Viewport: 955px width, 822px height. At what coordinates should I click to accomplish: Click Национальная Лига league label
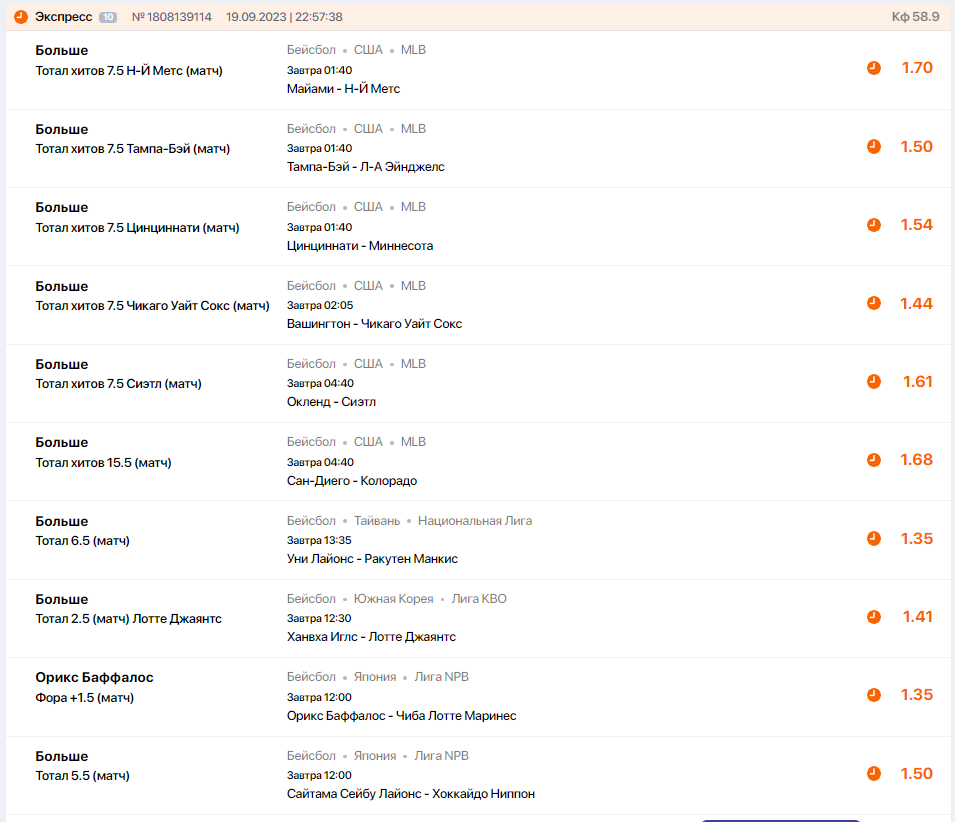tap(475, 521)
